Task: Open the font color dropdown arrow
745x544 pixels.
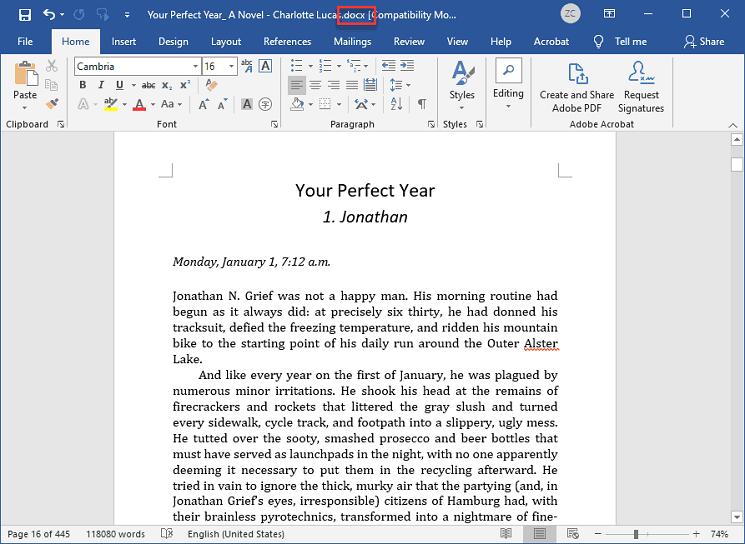Action: tap(153, 104)
